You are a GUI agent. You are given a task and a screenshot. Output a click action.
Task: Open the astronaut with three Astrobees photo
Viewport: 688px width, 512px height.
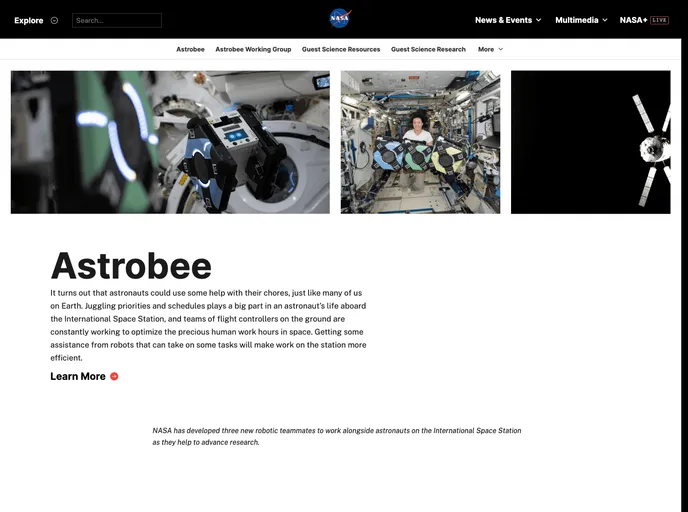[420, 142]
